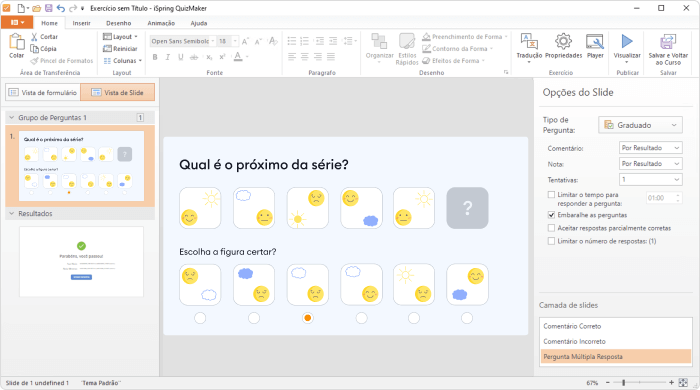Toggle bold formatting
Image resolution: width=700 pixels, height=390 pixels.
click(155, 57)
